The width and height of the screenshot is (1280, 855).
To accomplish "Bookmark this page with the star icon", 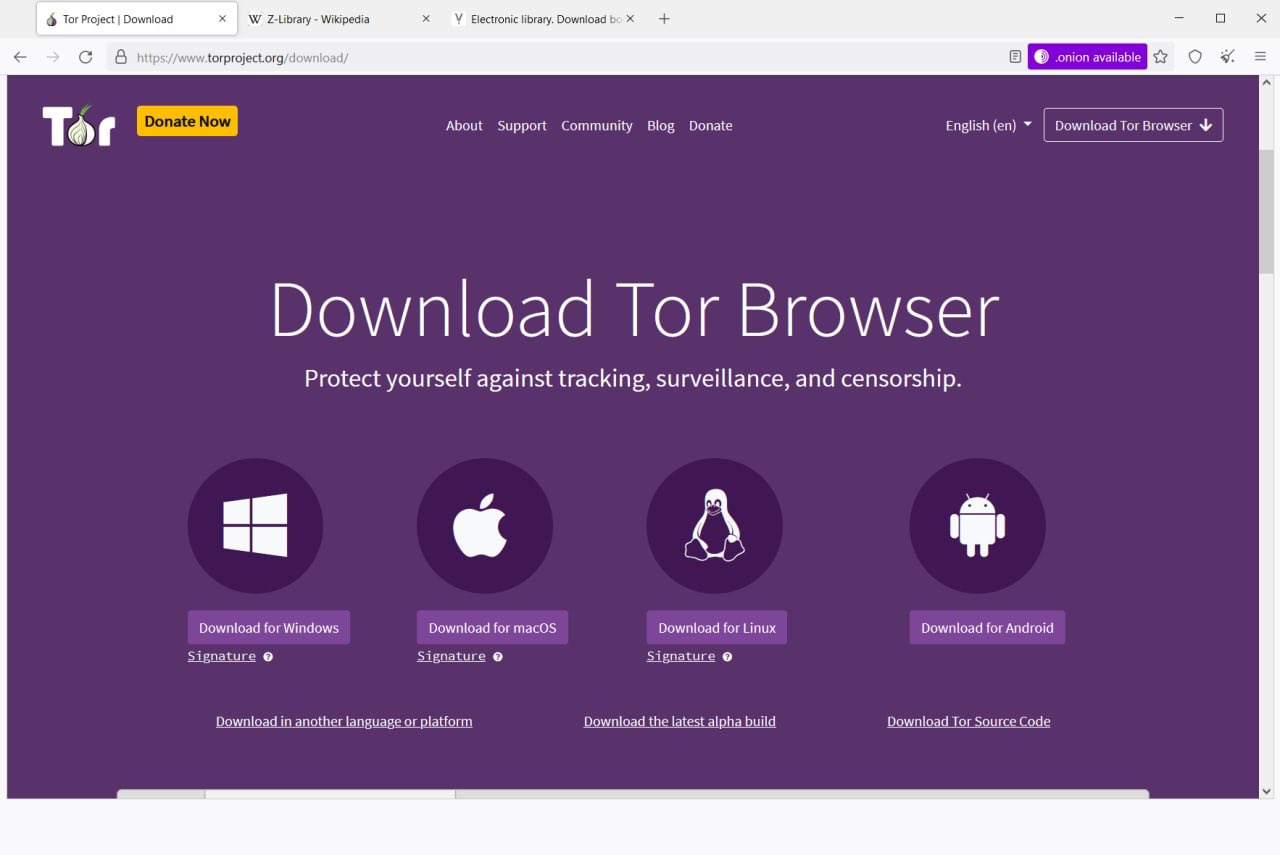I will [x=1160, y=57].
